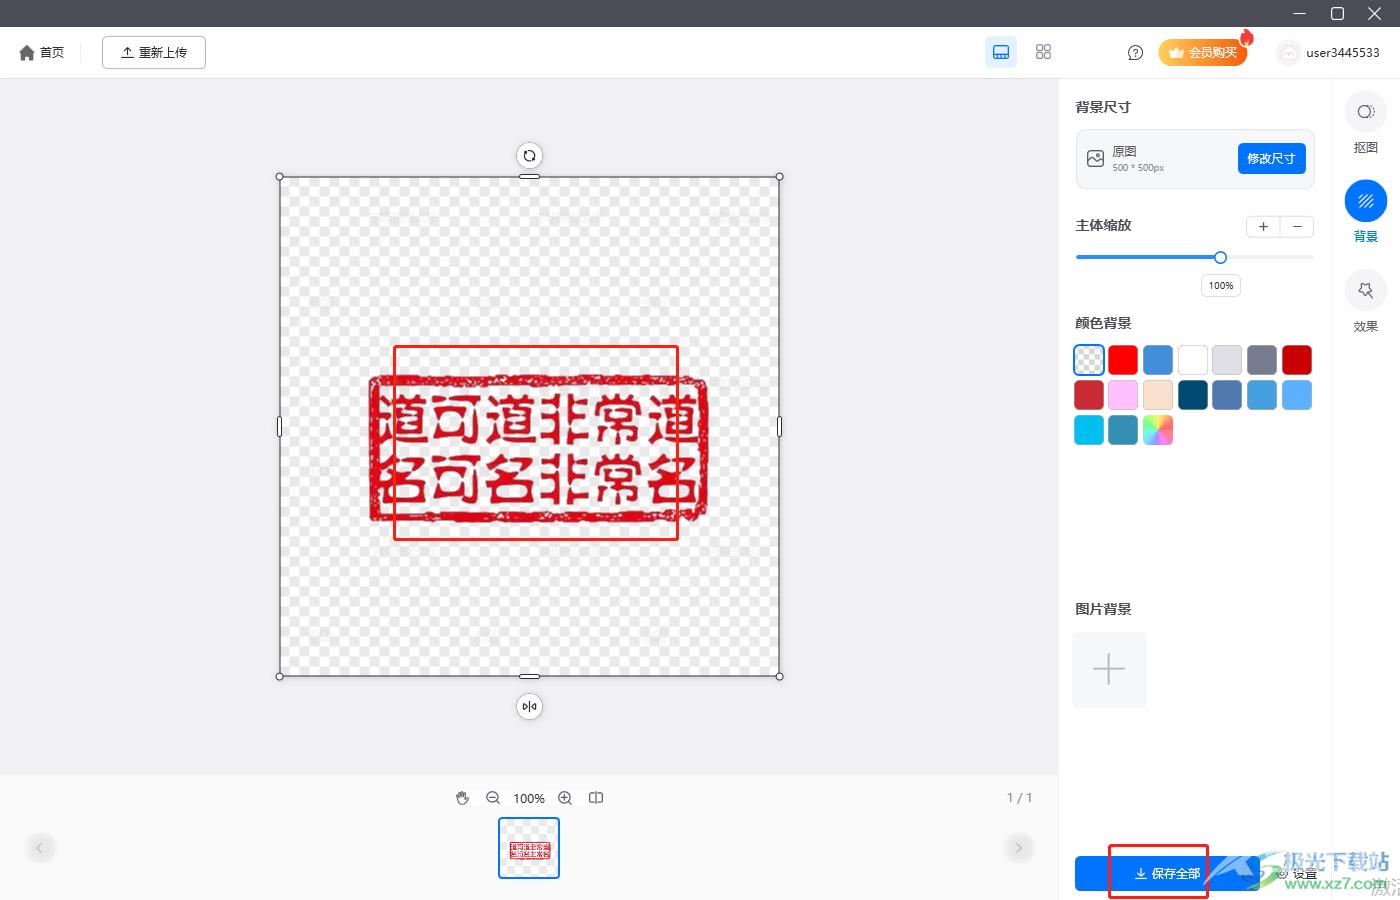Click the zoom out magnifier icon
Viewport: 1400px width, 900px height.
point(493,798)
